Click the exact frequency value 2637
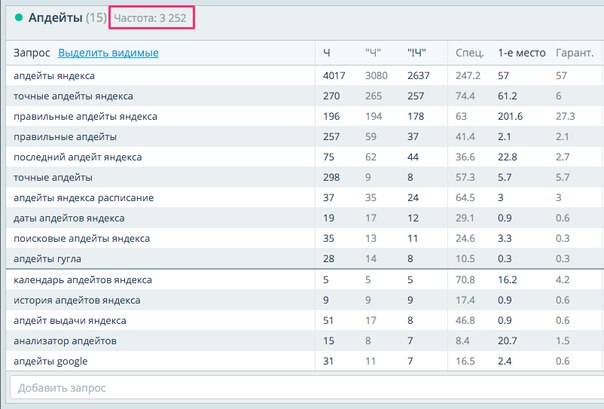The image size is (604, 409). pos(418,75)
